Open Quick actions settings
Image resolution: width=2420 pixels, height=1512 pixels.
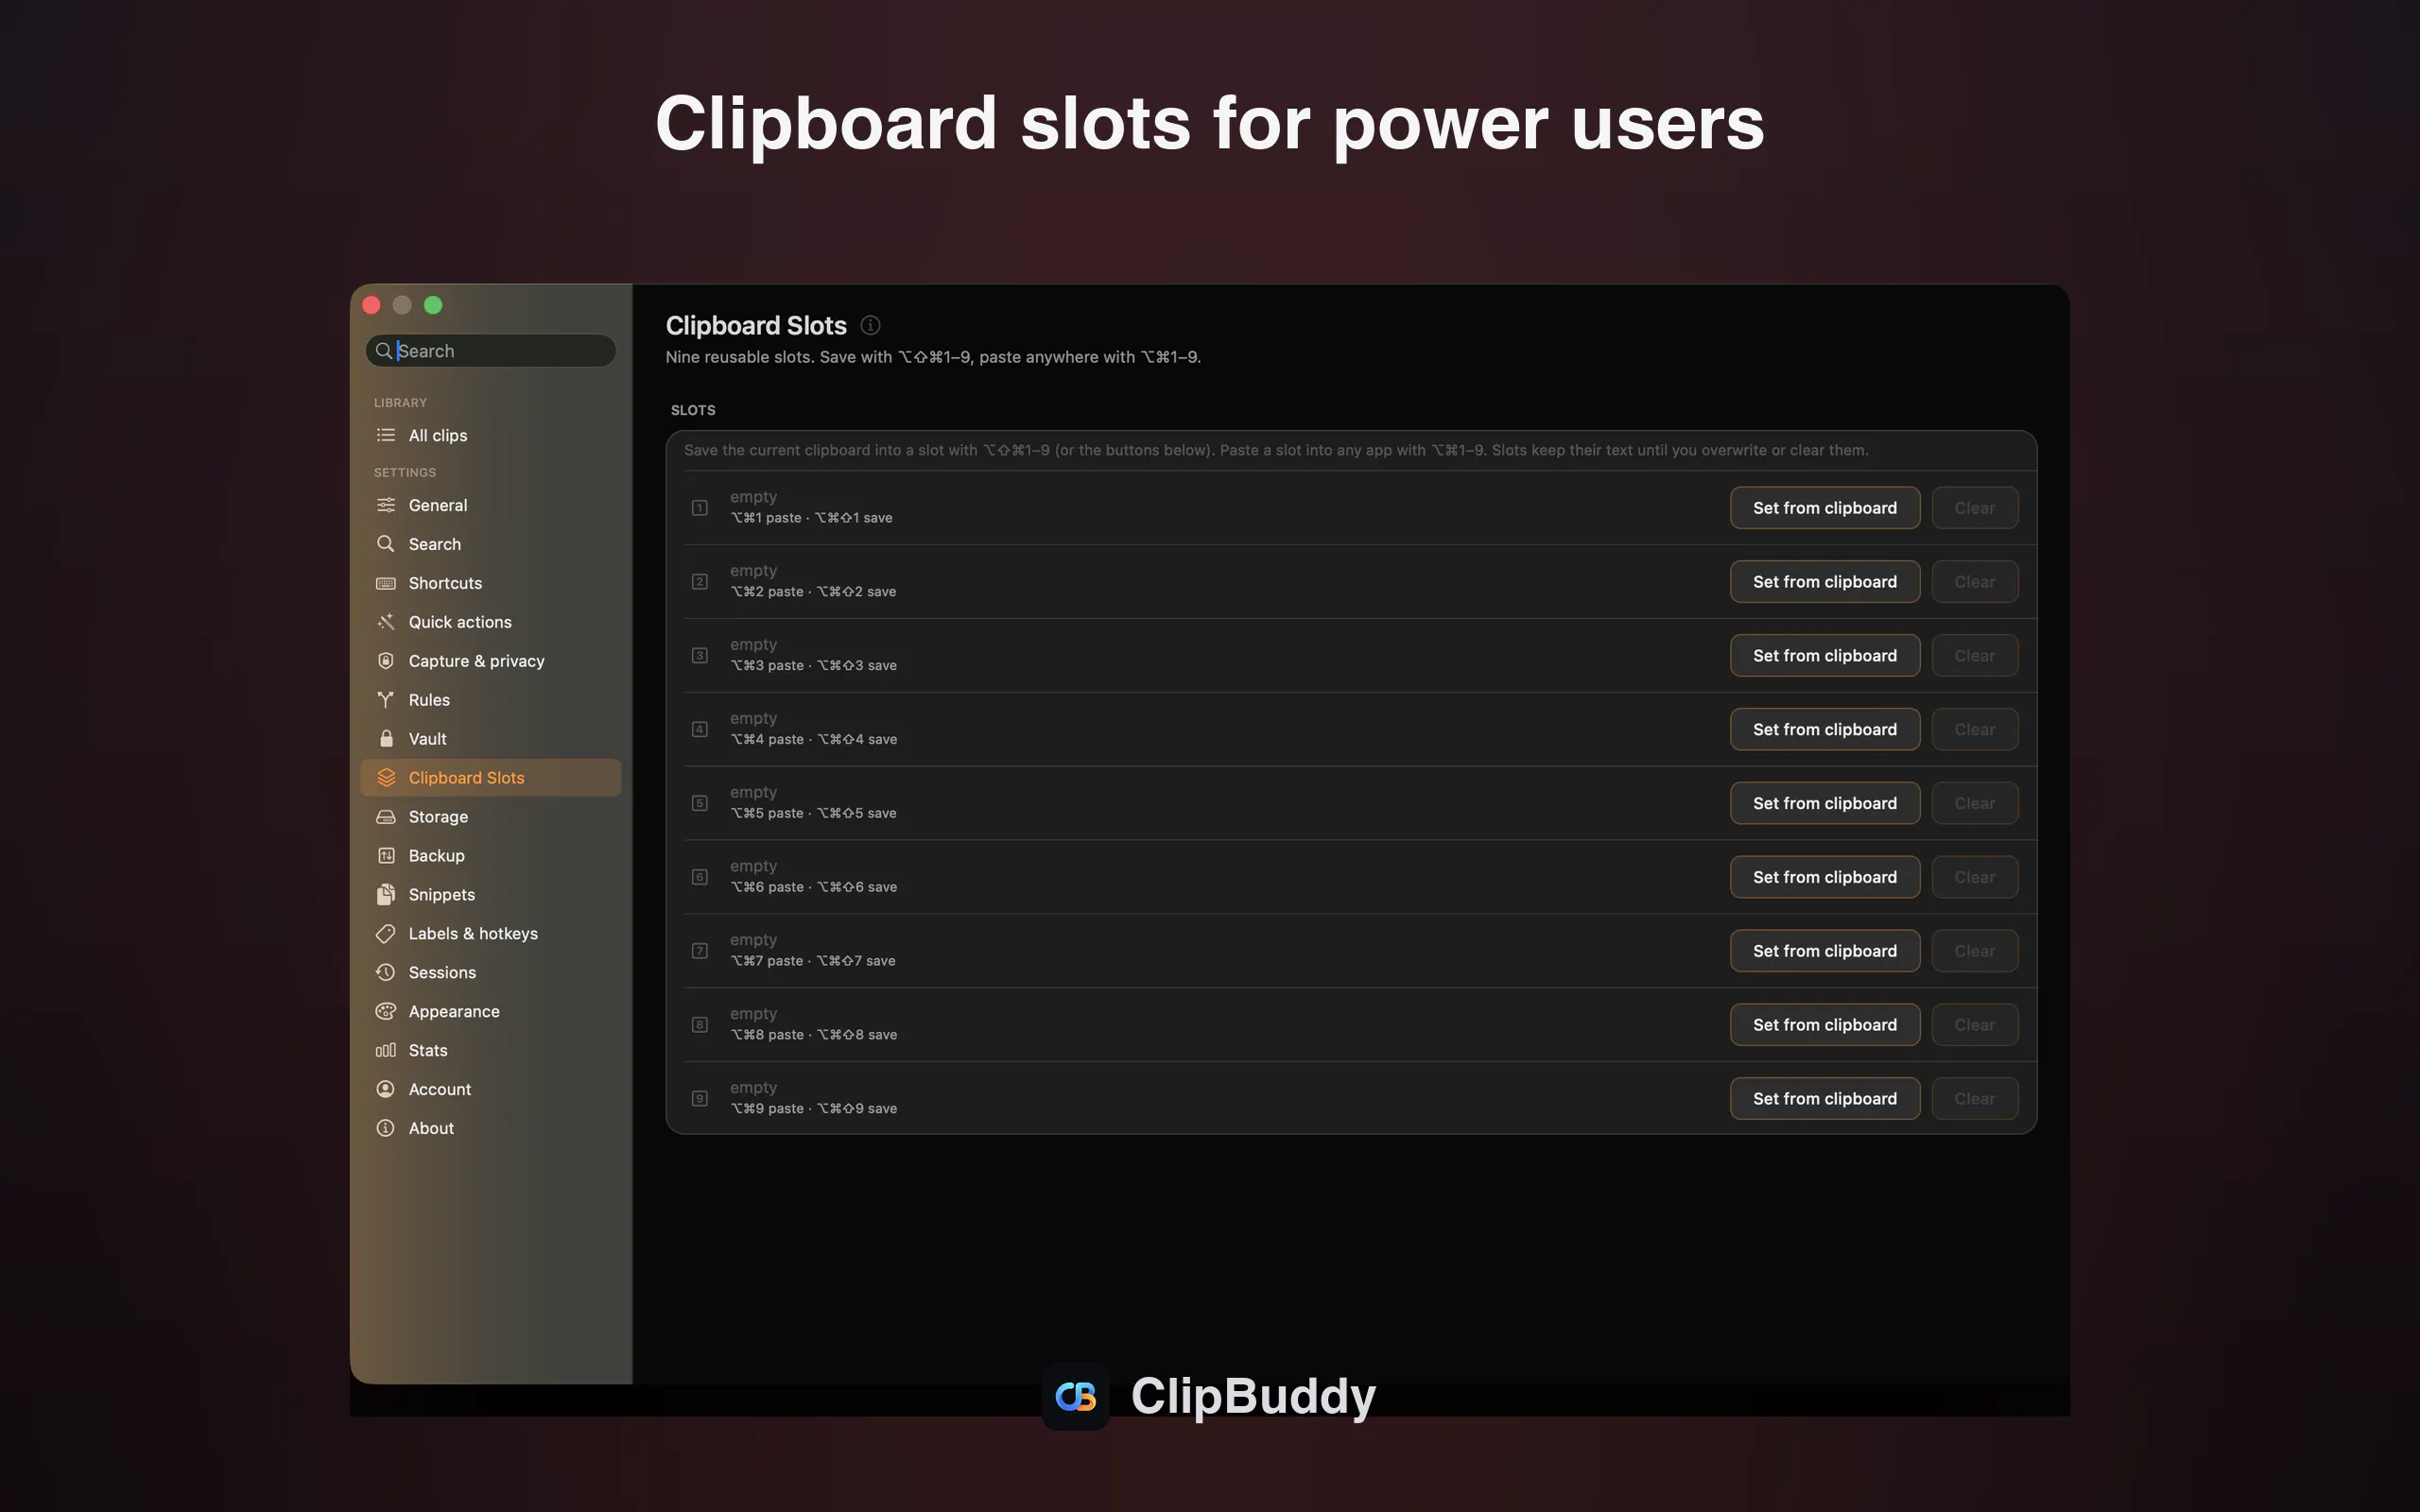click(490, 622)
